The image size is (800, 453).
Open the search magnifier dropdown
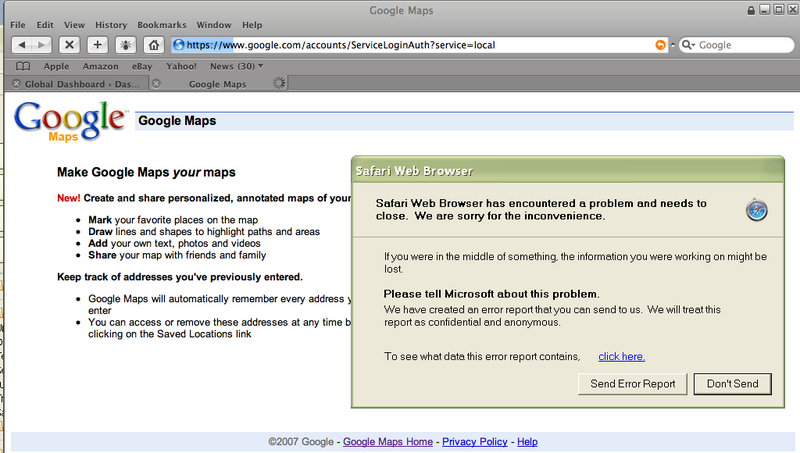pyautogui.click(x=688, y=45)
